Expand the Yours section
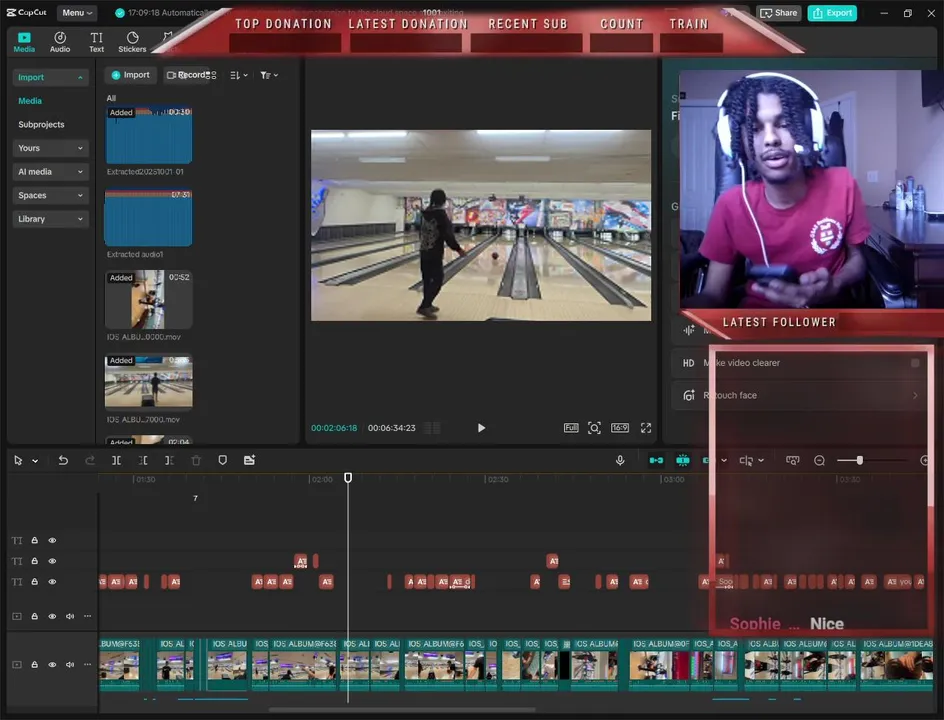Image resolution: width=944 pixels, height=720 pixels. (50, 148)
